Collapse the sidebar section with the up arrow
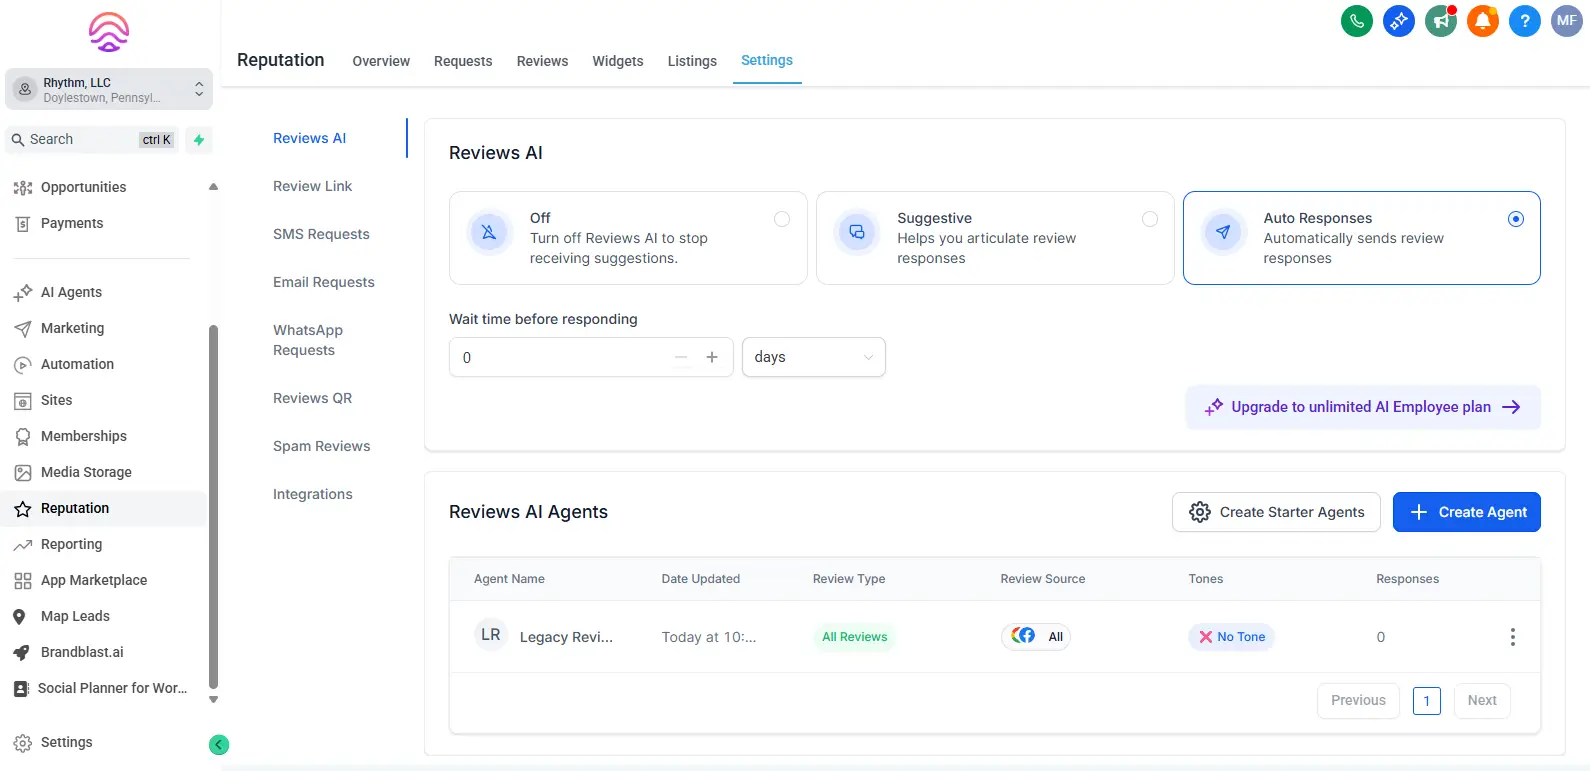This screenshot has width=1590, height=771. [x=213, y=187]
